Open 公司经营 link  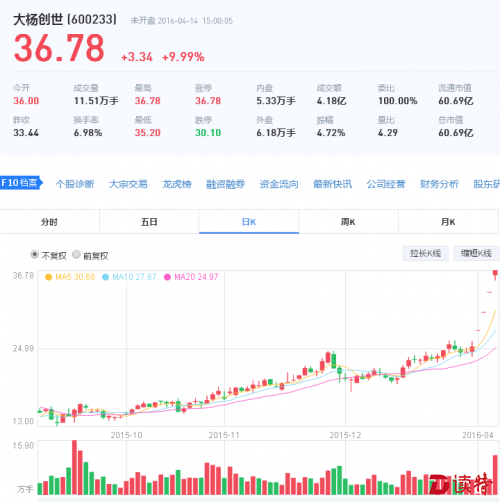[x=386, y=184]
